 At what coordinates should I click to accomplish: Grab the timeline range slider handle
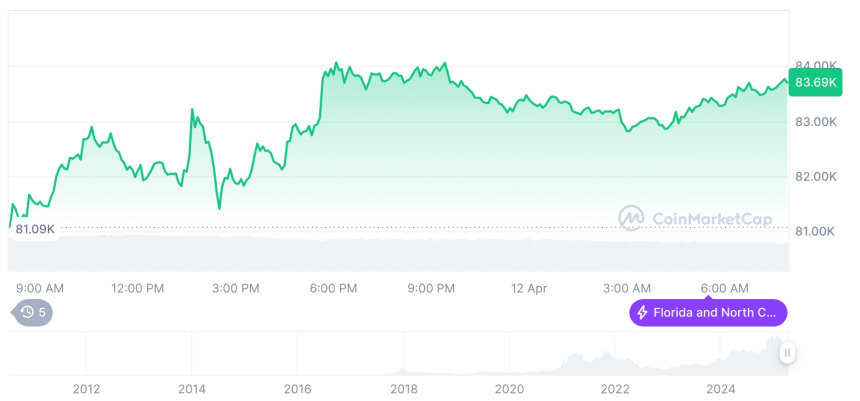click(788, 352)
